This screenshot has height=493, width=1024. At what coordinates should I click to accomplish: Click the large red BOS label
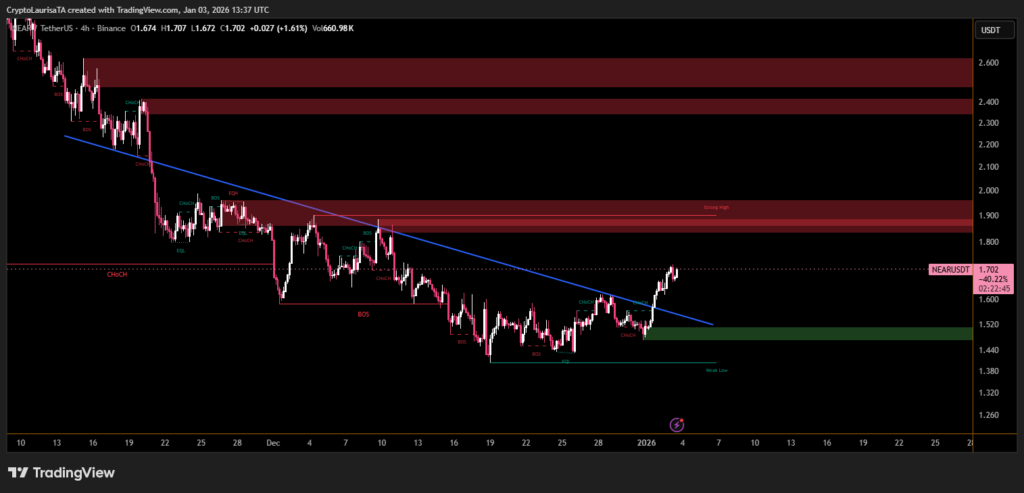(x=363, y=314)
